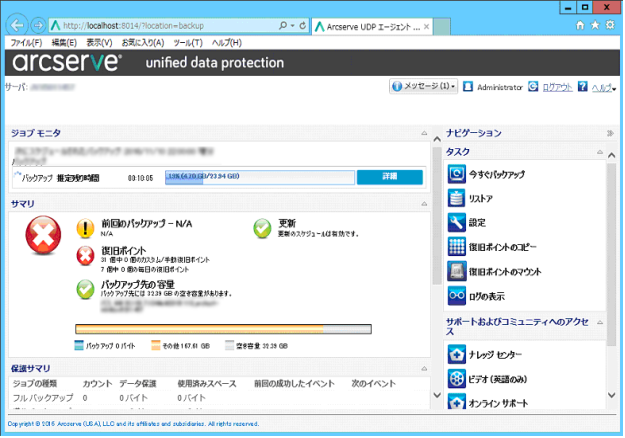Collapse the Navigation (ナビゲーション) pane

pos(610,133)
